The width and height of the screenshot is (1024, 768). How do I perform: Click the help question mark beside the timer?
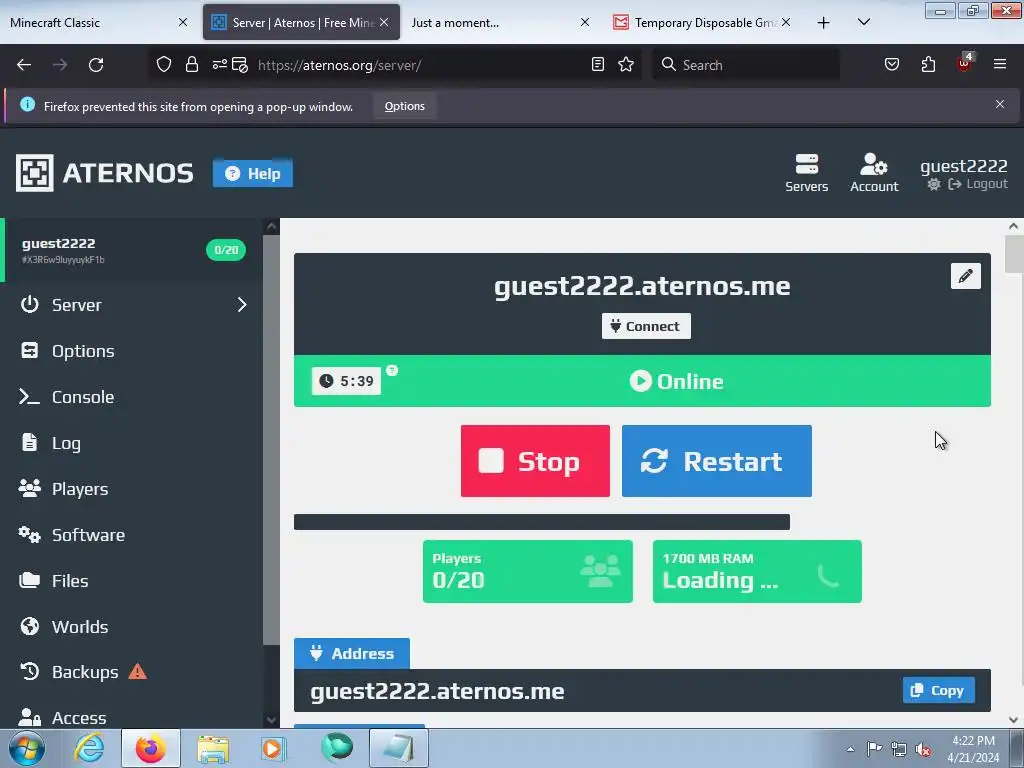click(x=392, y=370)
